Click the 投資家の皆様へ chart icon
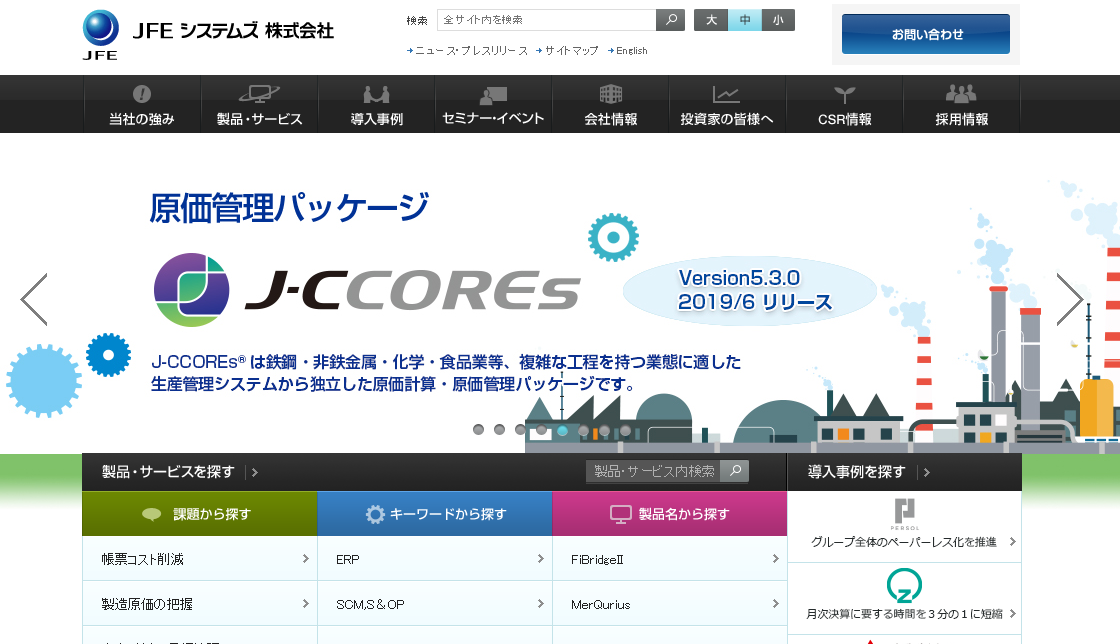The image size is (1120, 644). pos(726,94)
